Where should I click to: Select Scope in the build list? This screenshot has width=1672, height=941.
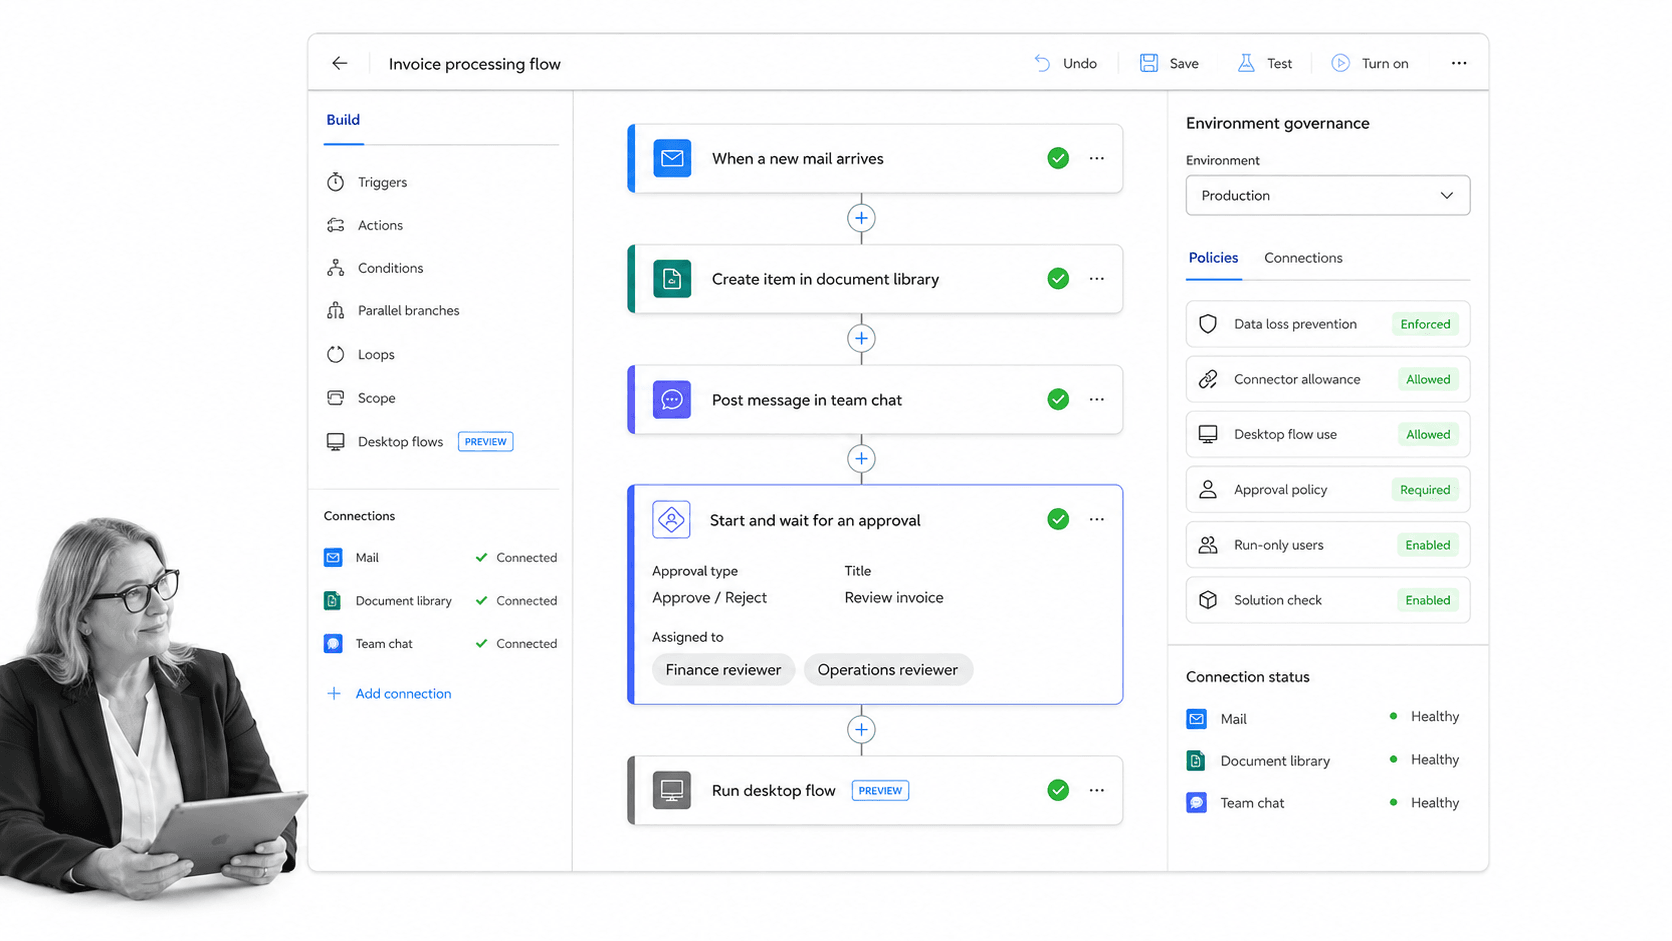tap(361, 398)
